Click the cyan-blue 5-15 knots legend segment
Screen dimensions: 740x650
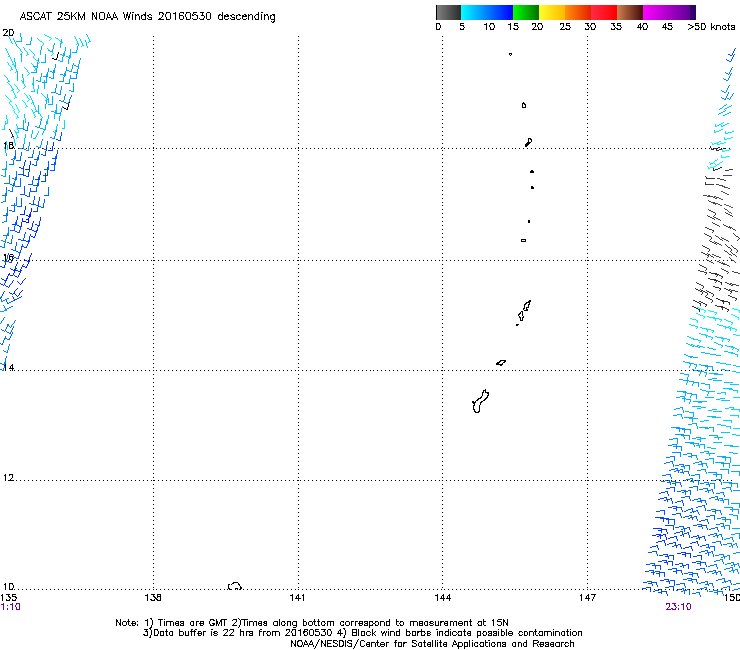point(487,12)
